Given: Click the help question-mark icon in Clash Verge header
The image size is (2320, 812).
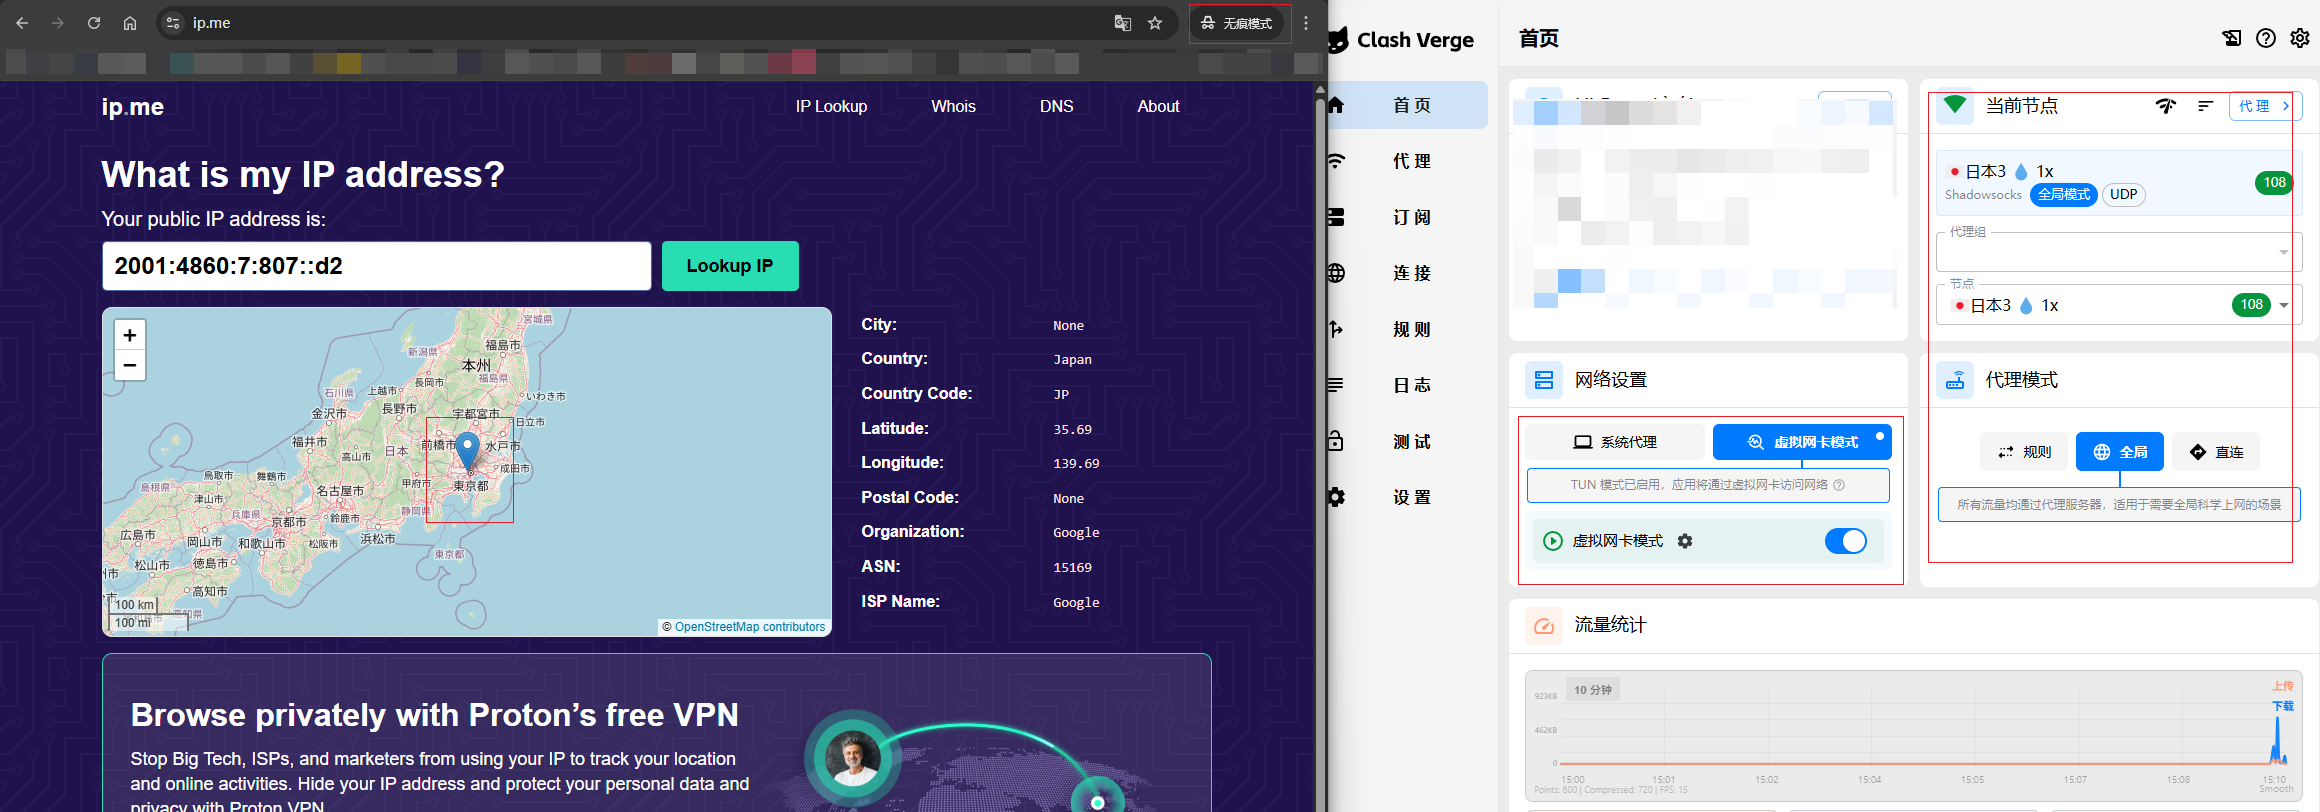Looking at the screenshot, I should (2266, 38).
